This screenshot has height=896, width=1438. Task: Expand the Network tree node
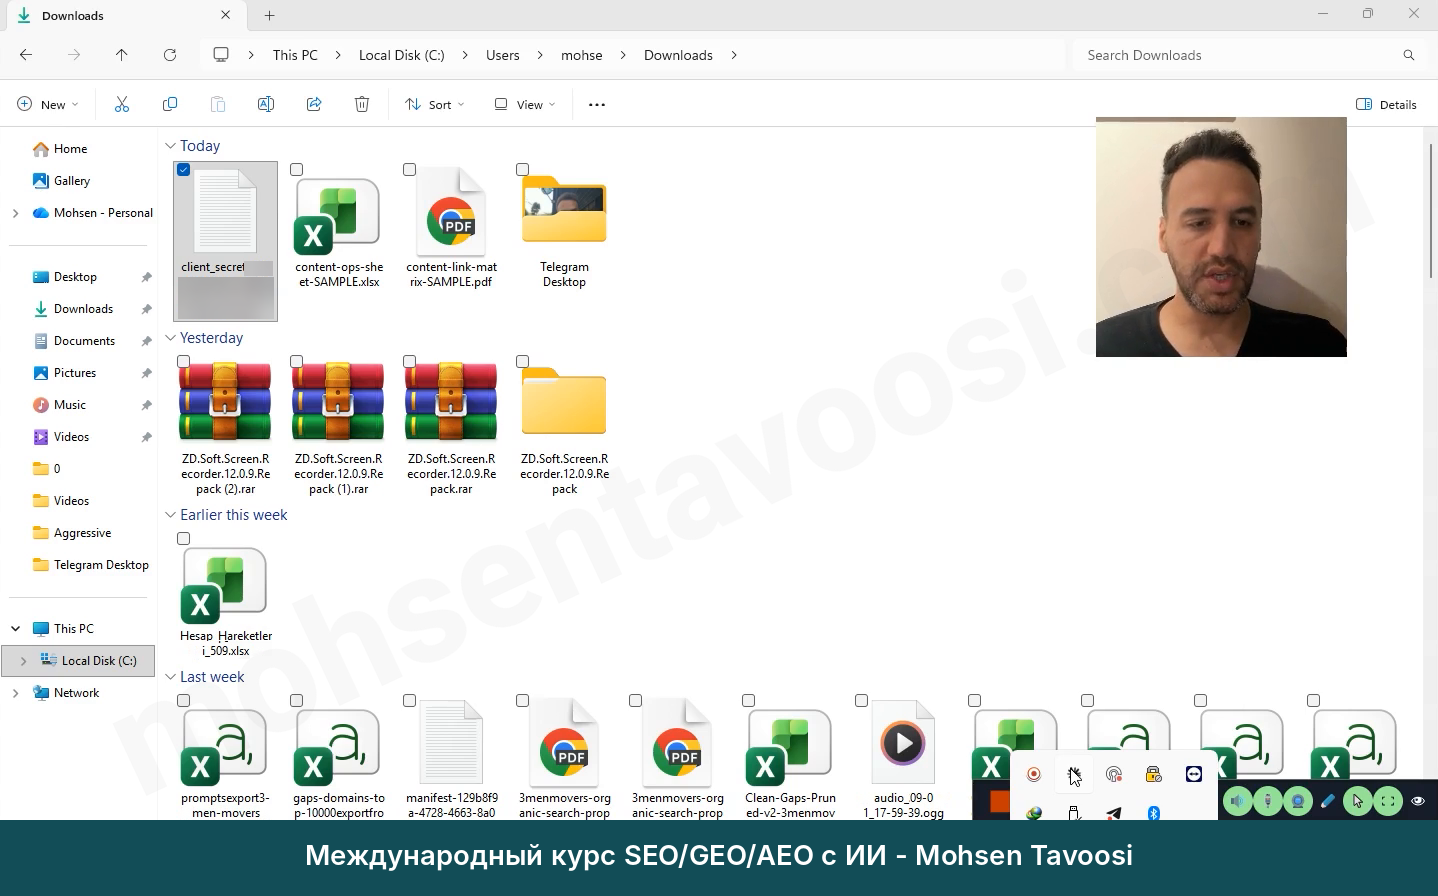pos(15,693)
